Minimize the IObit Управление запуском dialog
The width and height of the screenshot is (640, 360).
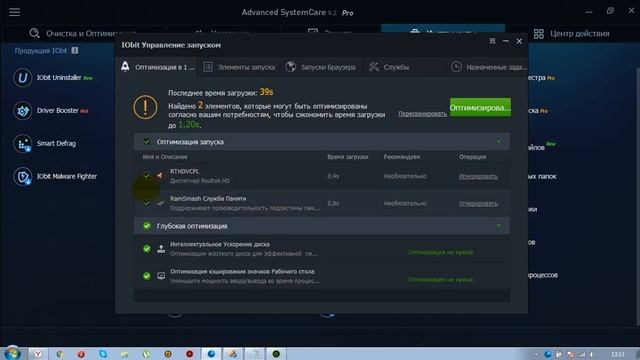point(506,41)
